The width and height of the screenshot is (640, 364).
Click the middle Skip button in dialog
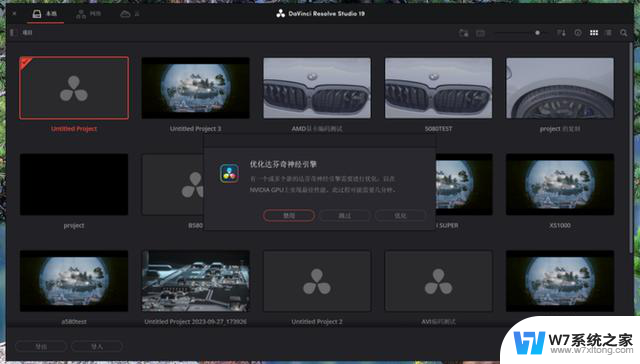345,215
